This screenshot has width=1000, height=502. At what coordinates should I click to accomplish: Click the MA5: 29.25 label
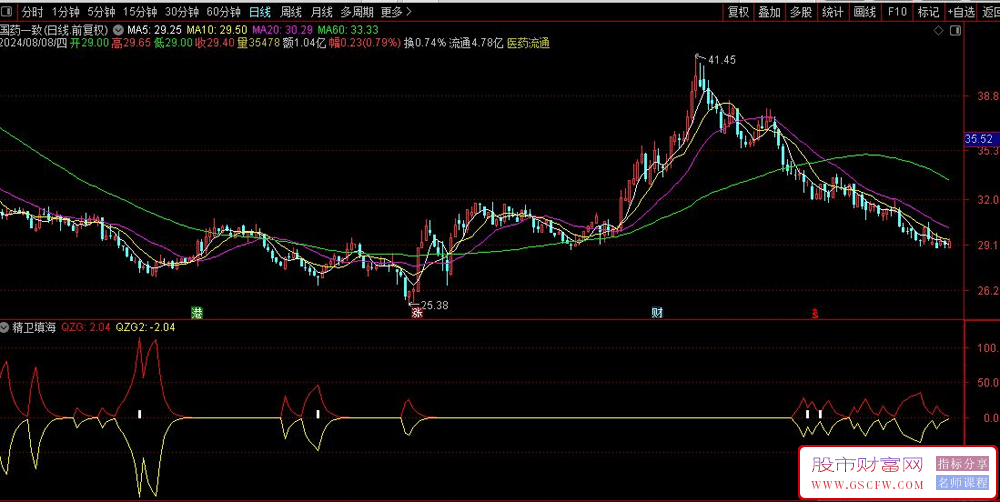coord(155,29)
